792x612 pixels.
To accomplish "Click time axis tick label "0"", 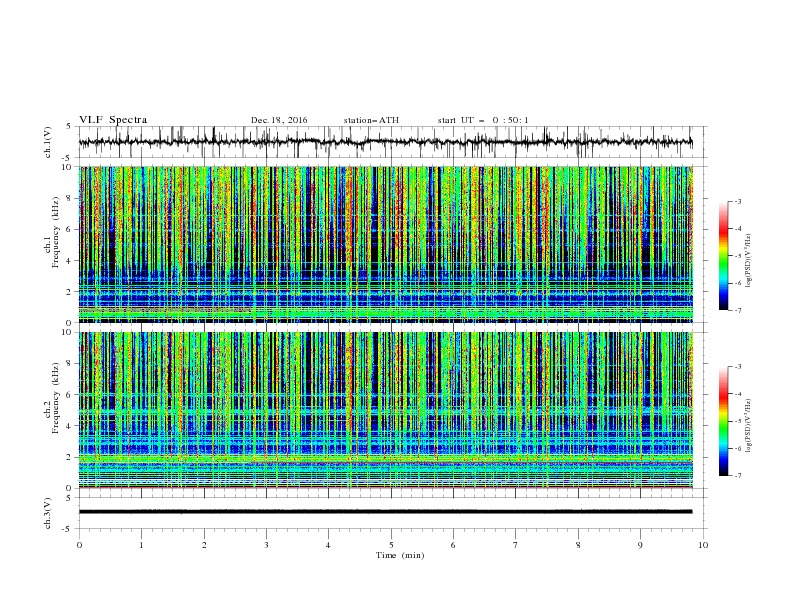I will coord(79,545).
